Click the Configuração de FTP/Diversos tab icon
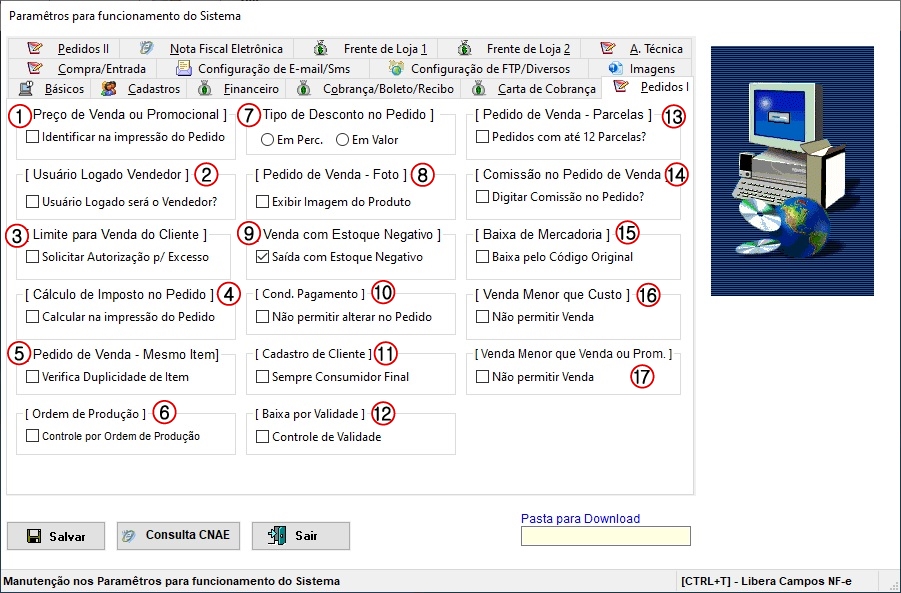Screen dimensions: 901x593 (396, 69)
